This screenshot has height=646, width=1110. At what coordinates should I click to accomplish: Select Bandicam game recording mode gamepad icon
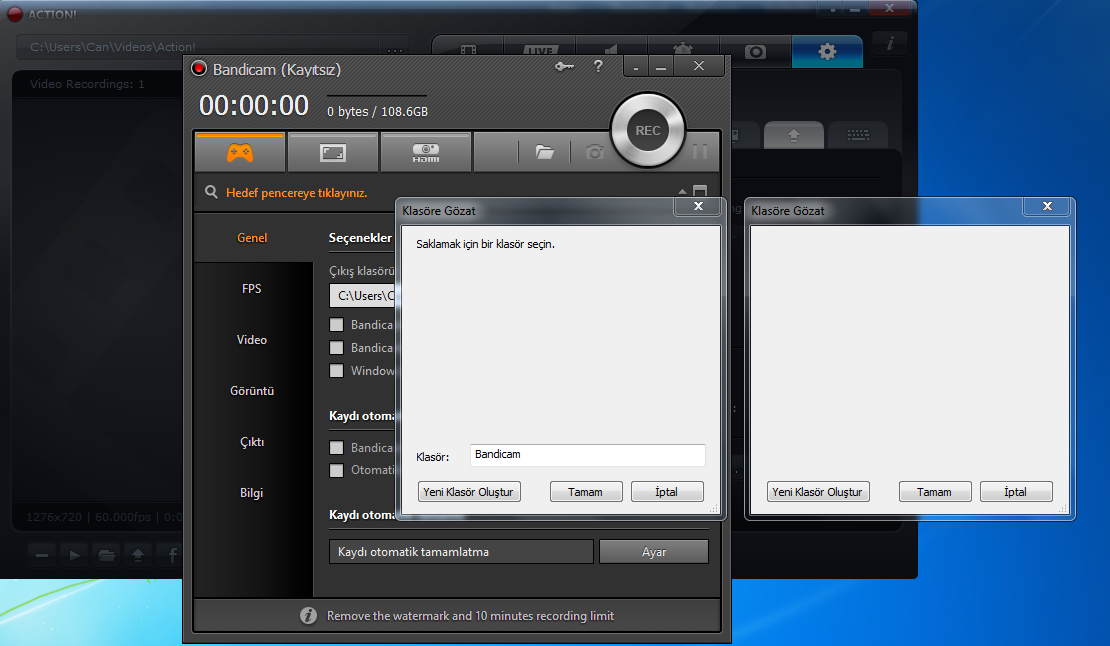point(239,152)
